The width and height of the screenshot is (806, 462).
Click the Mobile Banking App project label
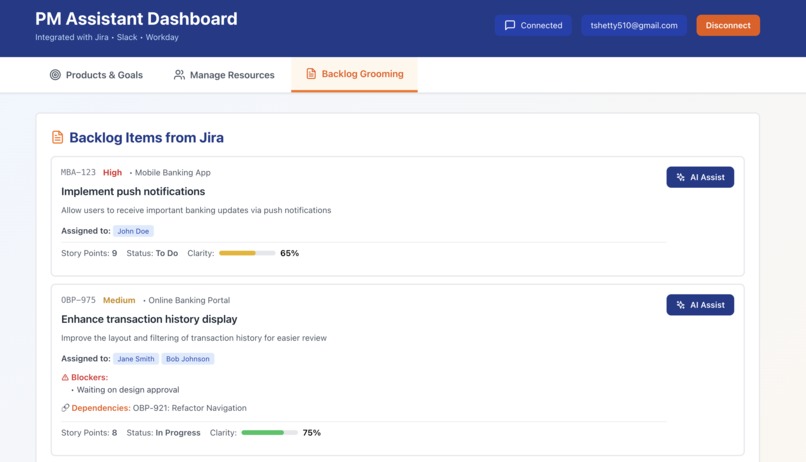tap(173, 173)
